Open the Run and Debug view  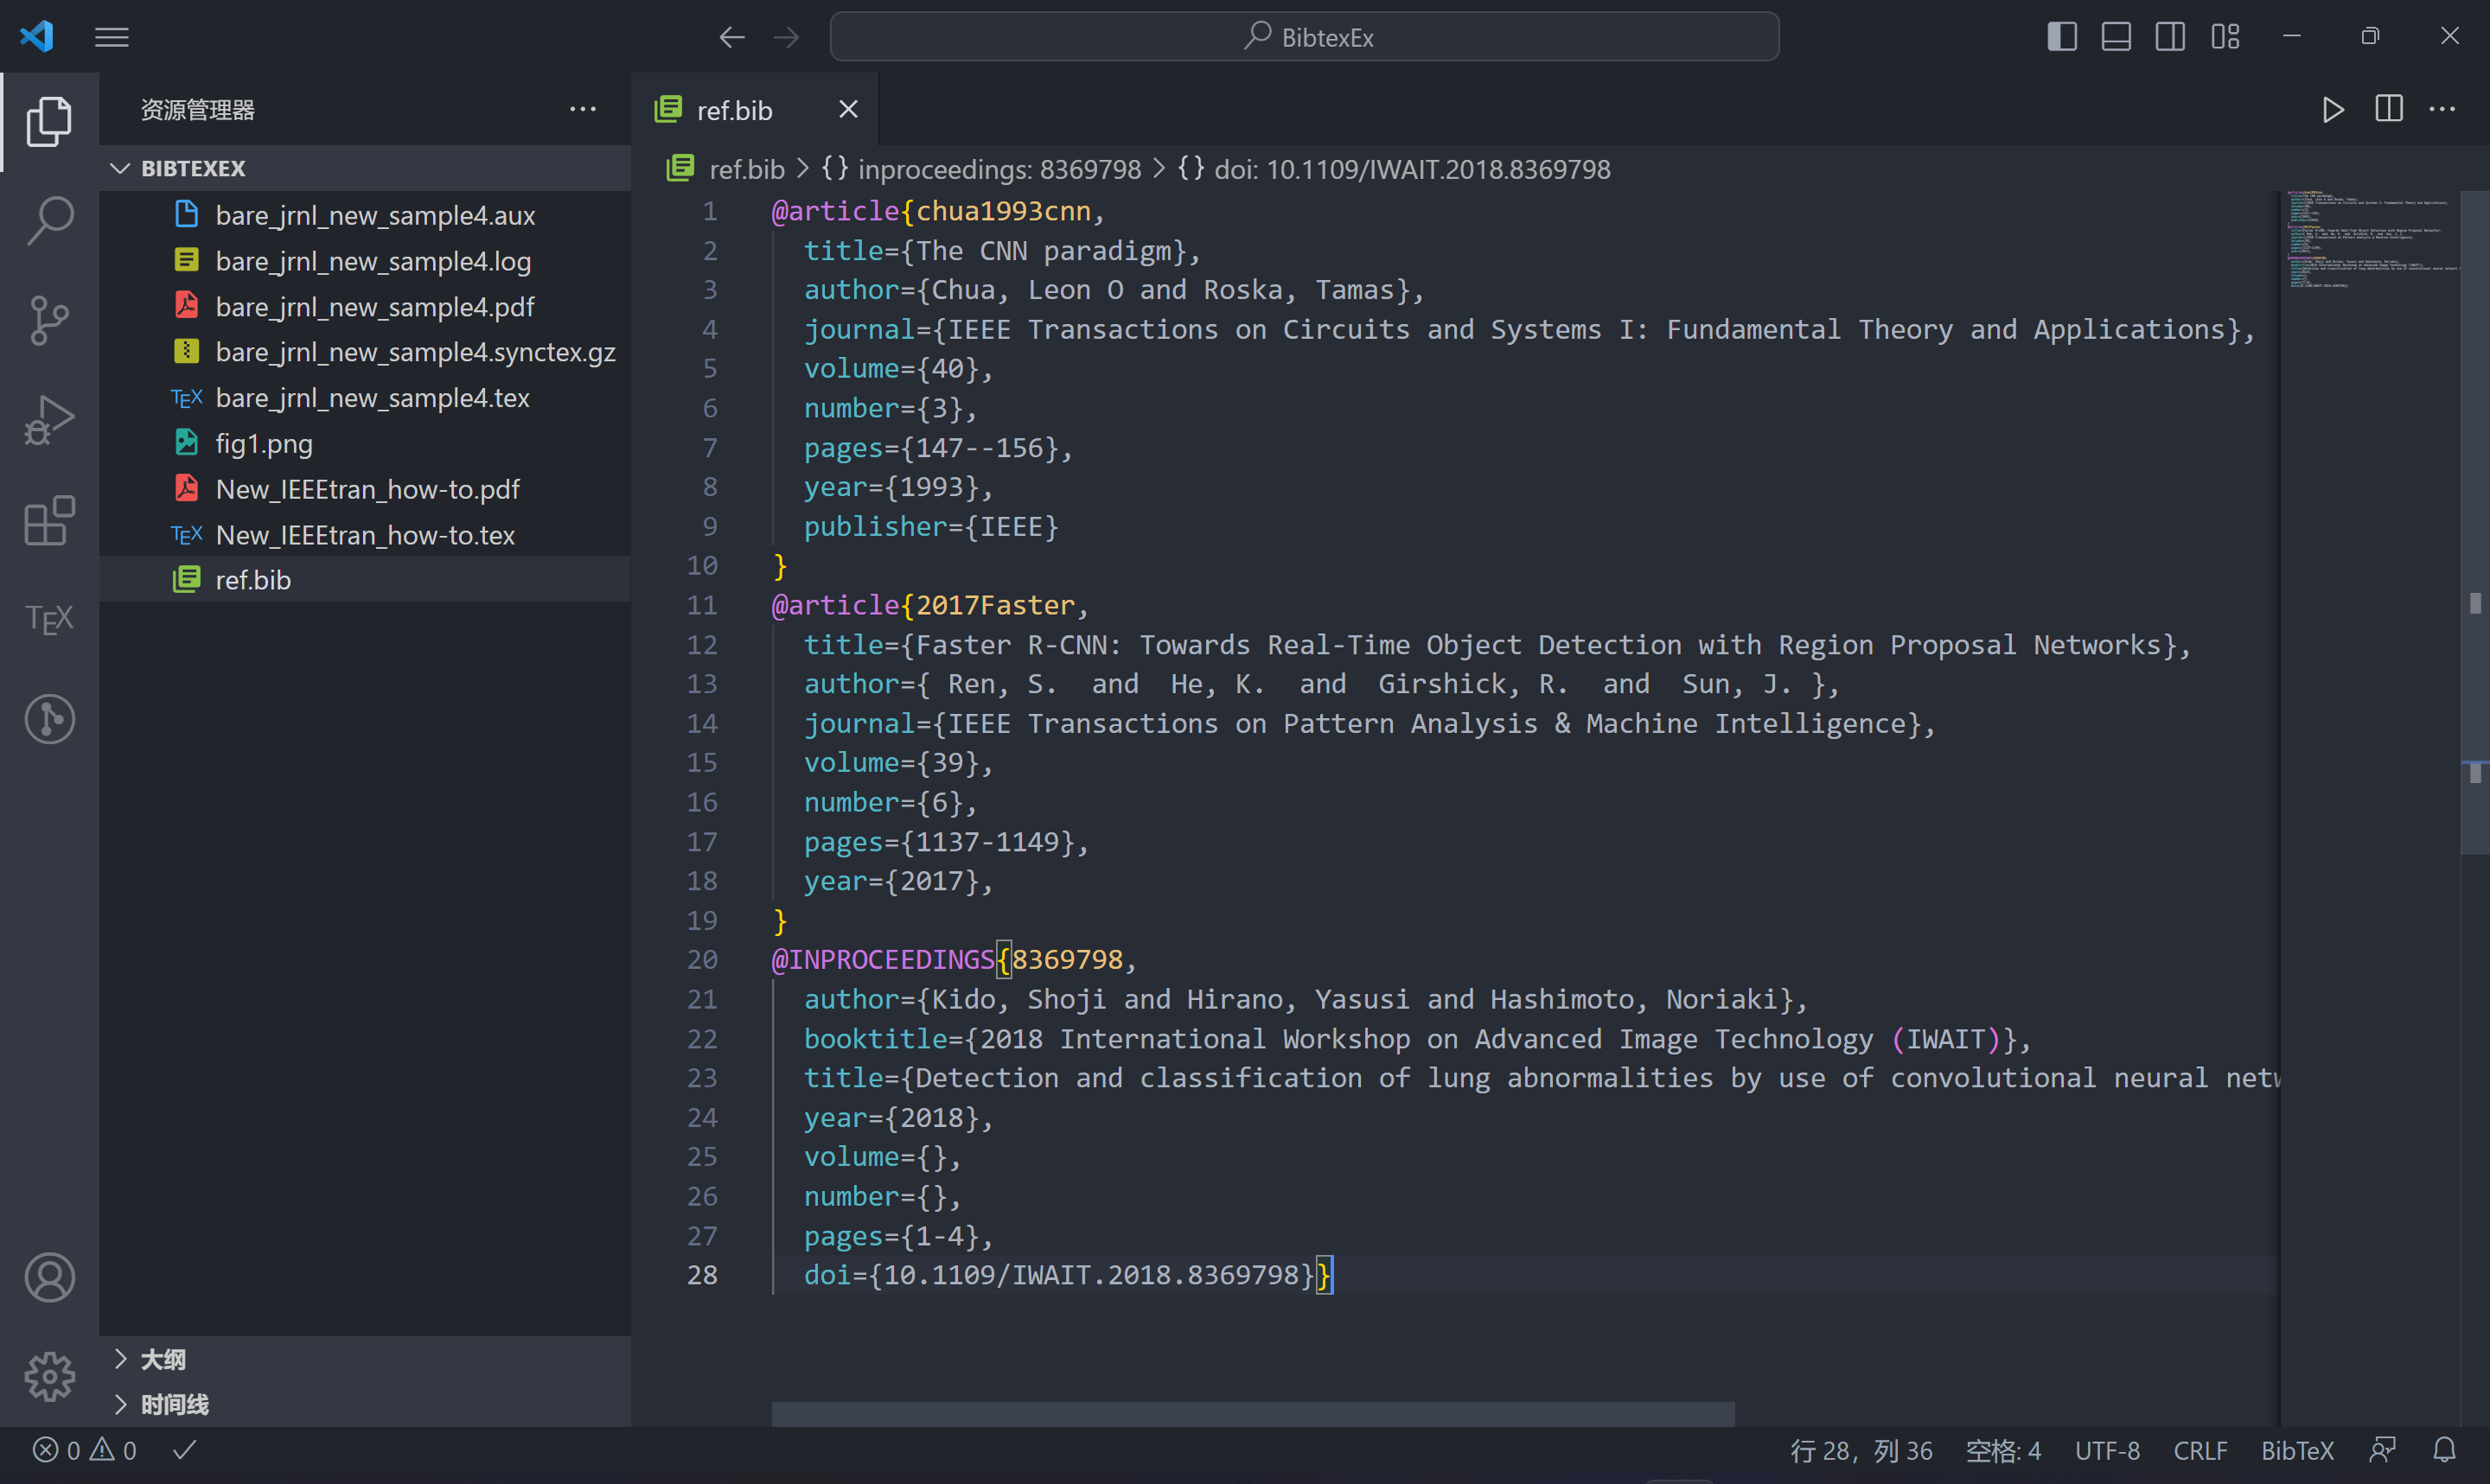(49, 420)
